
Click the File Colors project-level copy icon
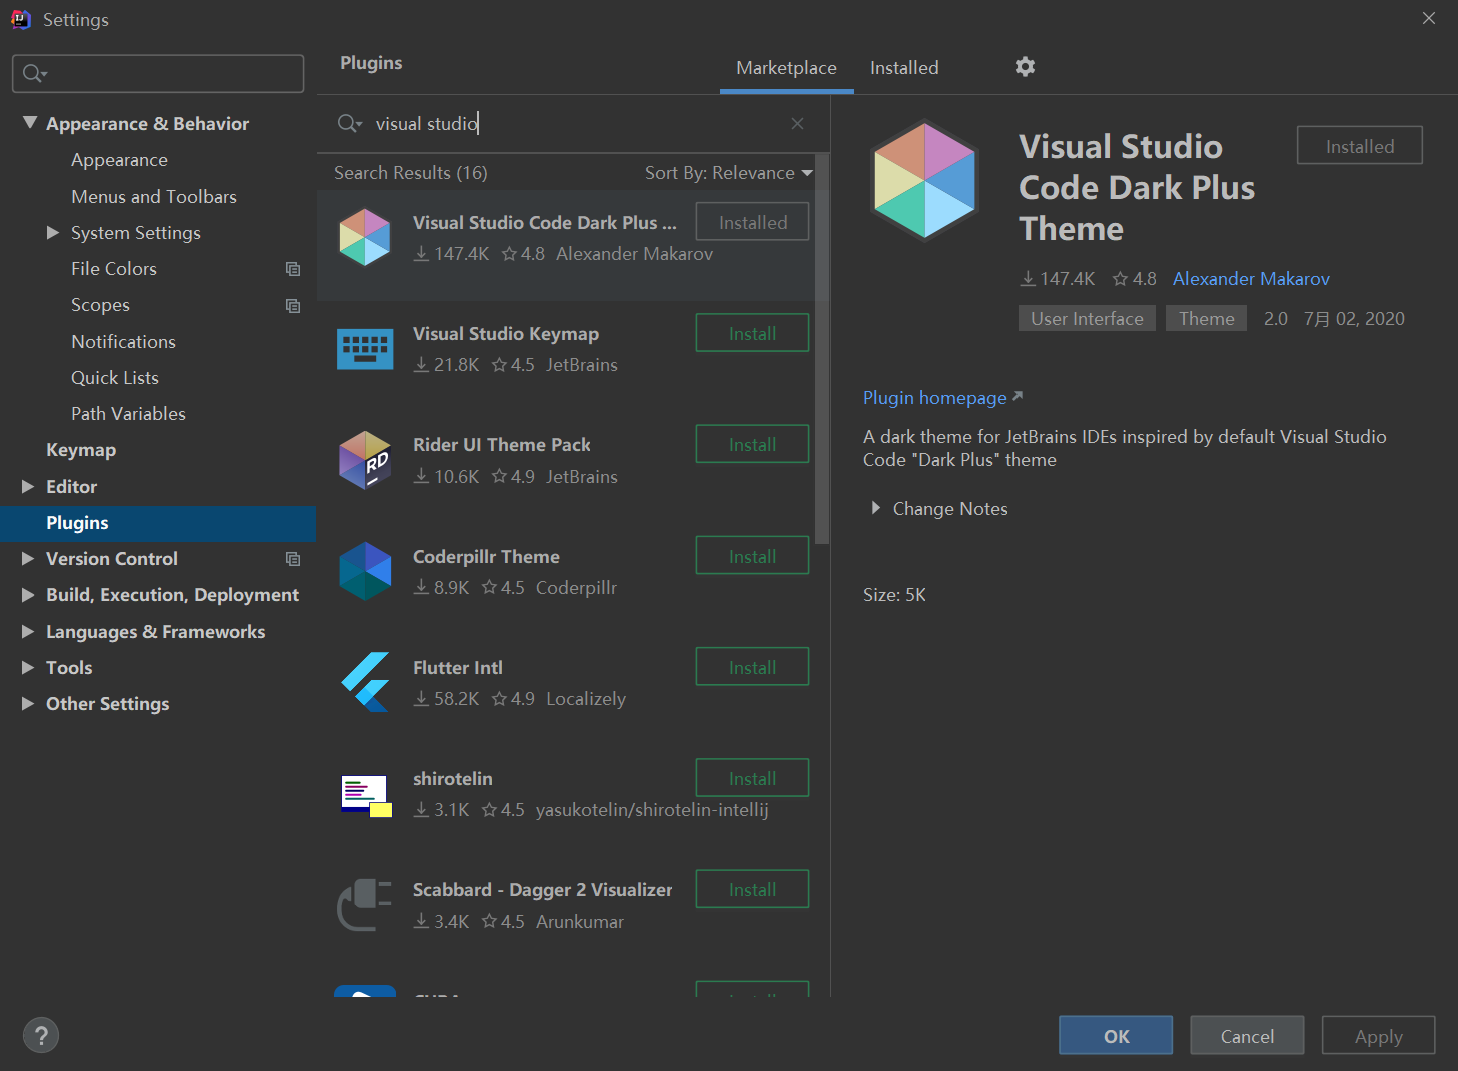pyautogui.click(x=293, y=269)
